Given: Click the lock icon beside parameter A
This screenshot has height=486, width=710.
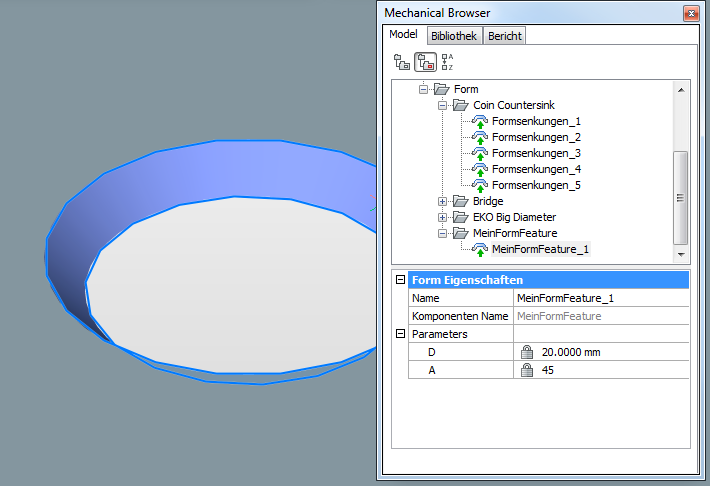Looking at the screenshot, I should 527,370.
